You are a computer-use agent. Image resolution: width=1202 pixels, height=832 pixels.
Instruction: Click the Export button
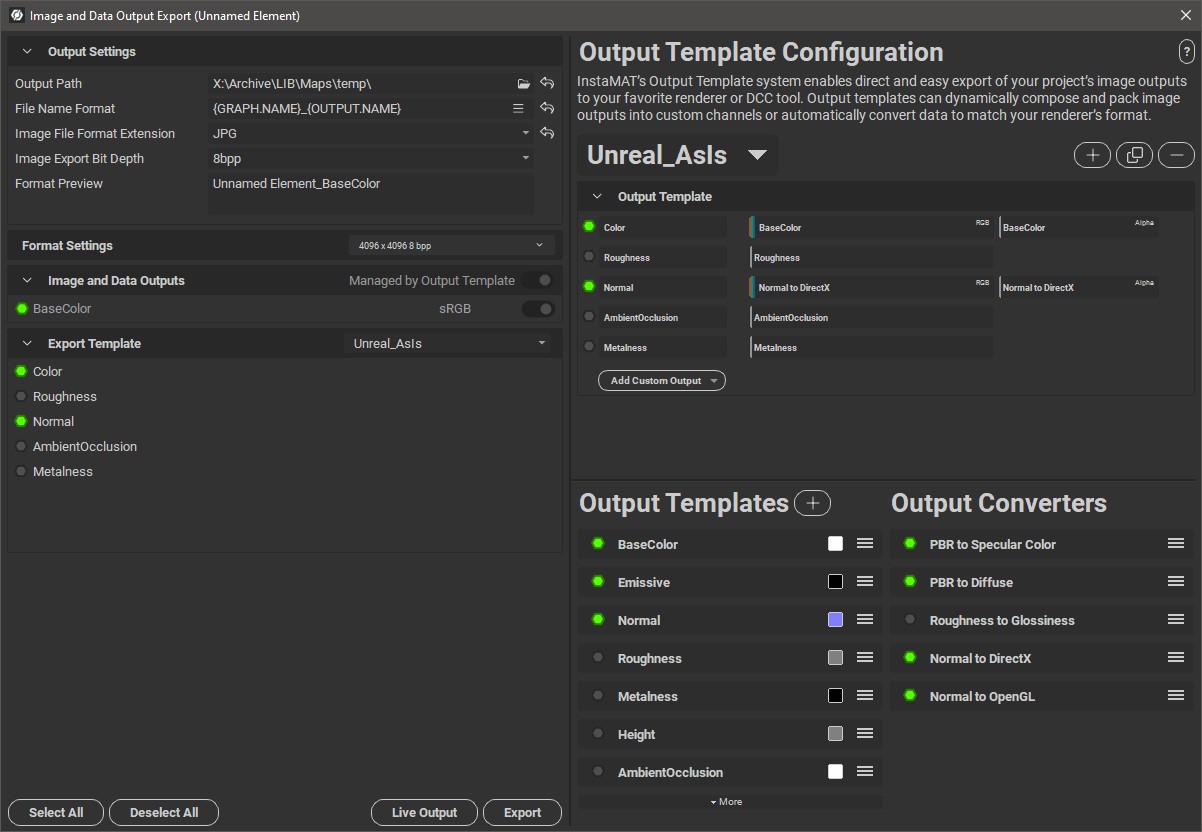pyautogui.click(x=522, y=813)
